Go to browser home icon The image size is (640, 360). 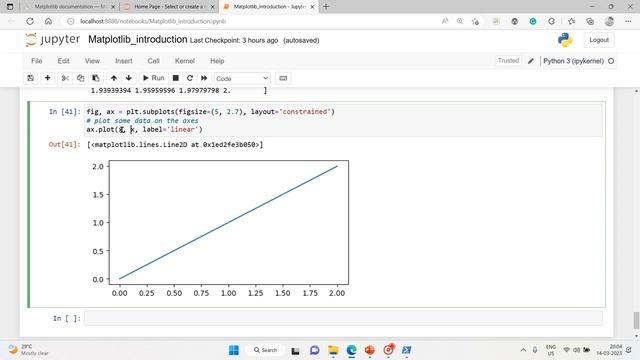(48, 21)
